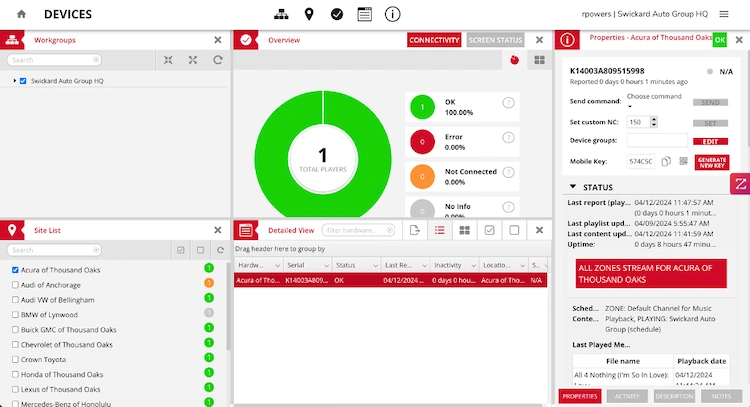Image resolution: width=750 pixels, height=407 pixels.
Task: Click the Workgroups search field
Action: point(54,60)
